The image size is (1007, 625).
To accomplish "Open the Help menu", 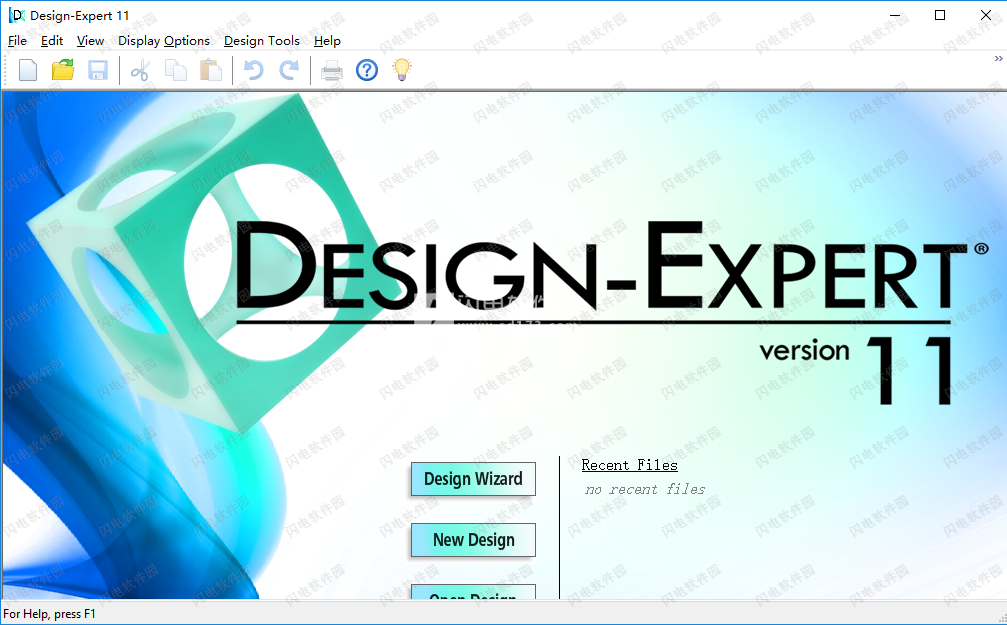I will pyautogui.click(x=327, y=41).
